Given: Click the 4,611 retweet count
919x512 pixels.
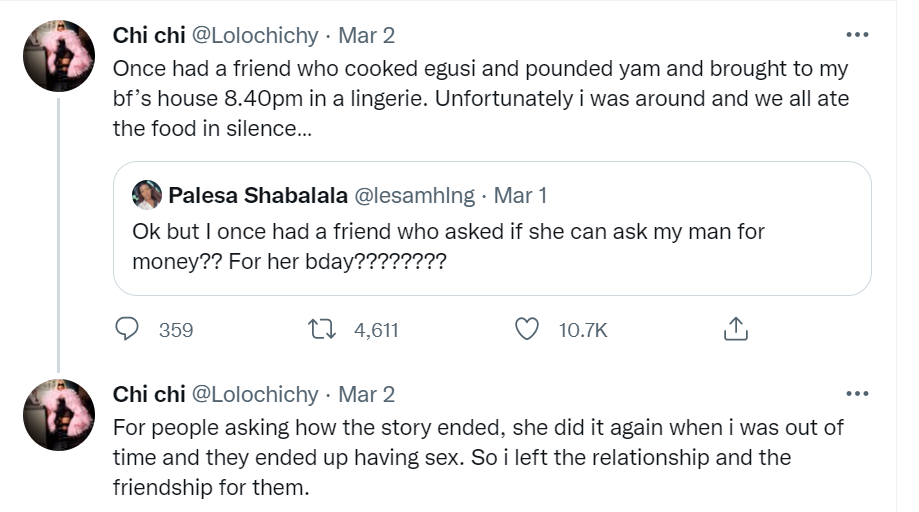Looking at the screenshot, I should tap(376, 329).
